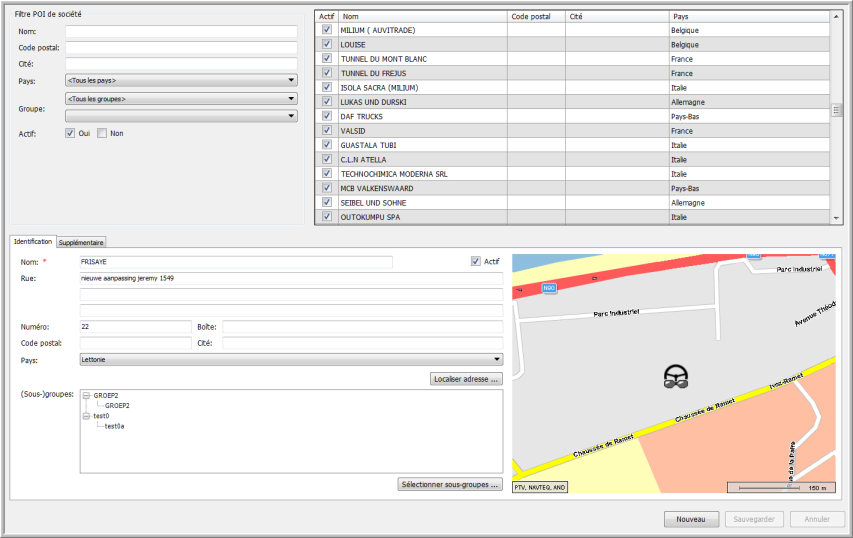Image resolution: width=853 pixels, height=538 pixels.
Task: Click the N90 road shield on the map
Action: (x=548, y=288)
